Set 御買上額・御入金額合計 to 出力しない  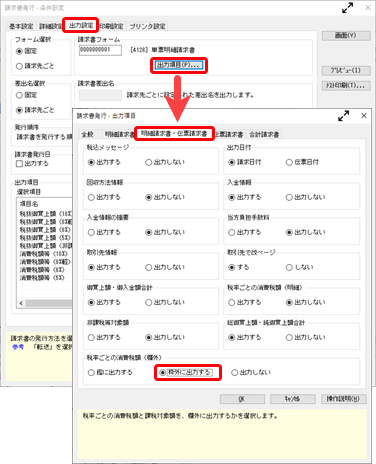point(165,303)
